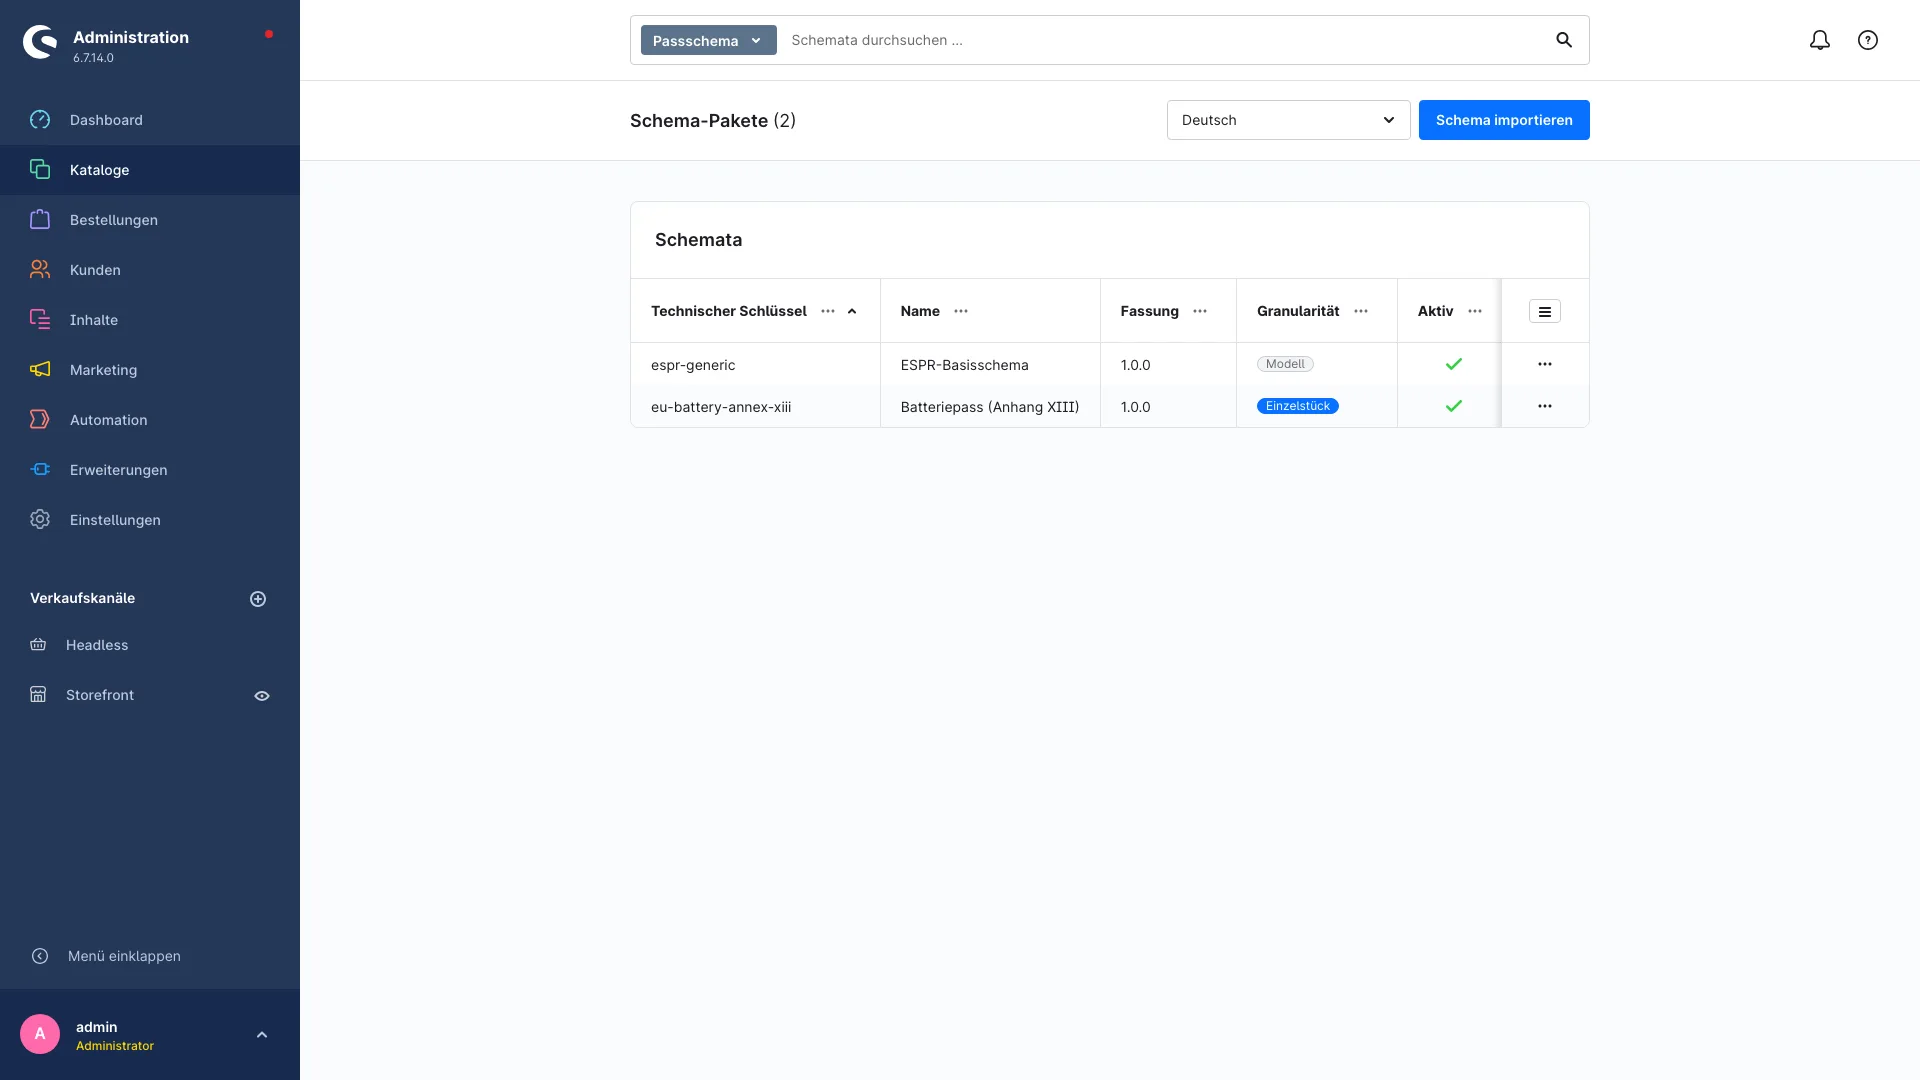Open Aktiv column options menu
The height and width of the screenshot is (1080, 1920).
1475,312
